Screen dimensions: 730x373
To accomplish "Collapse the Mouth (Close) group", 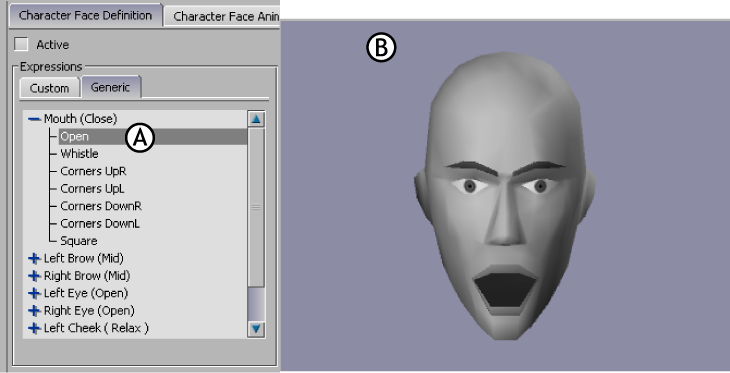I will click(x=34, y=119).
